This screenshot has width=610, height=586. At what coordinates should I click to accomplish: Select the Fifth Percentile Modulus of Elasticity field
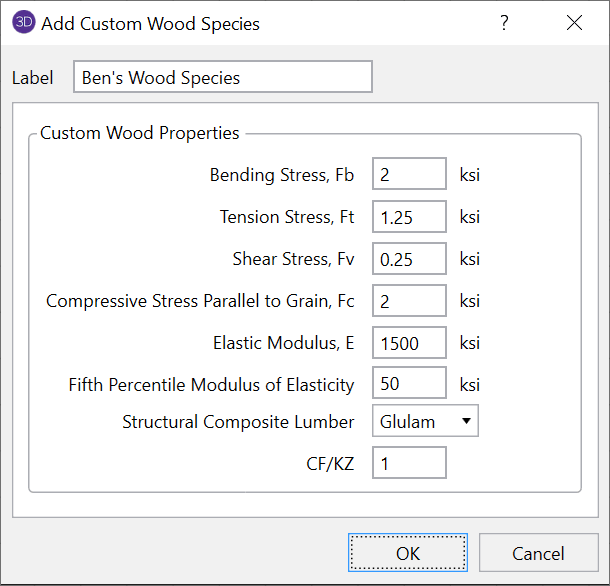[x=409, y=384]
